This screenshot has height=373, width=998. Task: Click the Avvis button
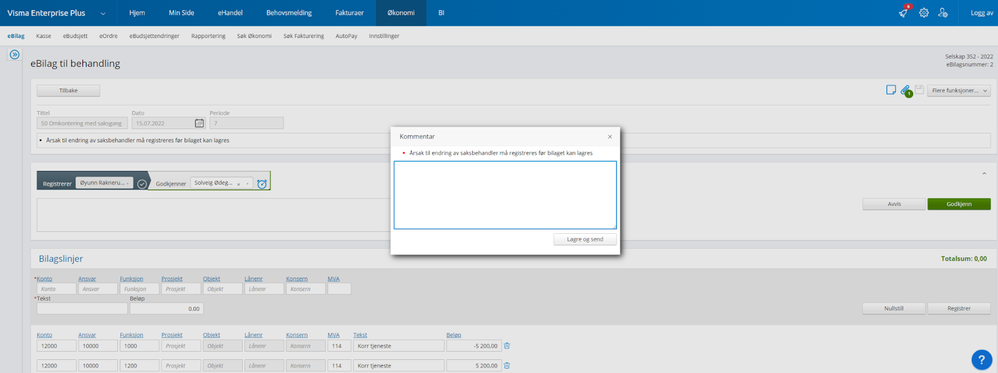[x=894, y=204]
